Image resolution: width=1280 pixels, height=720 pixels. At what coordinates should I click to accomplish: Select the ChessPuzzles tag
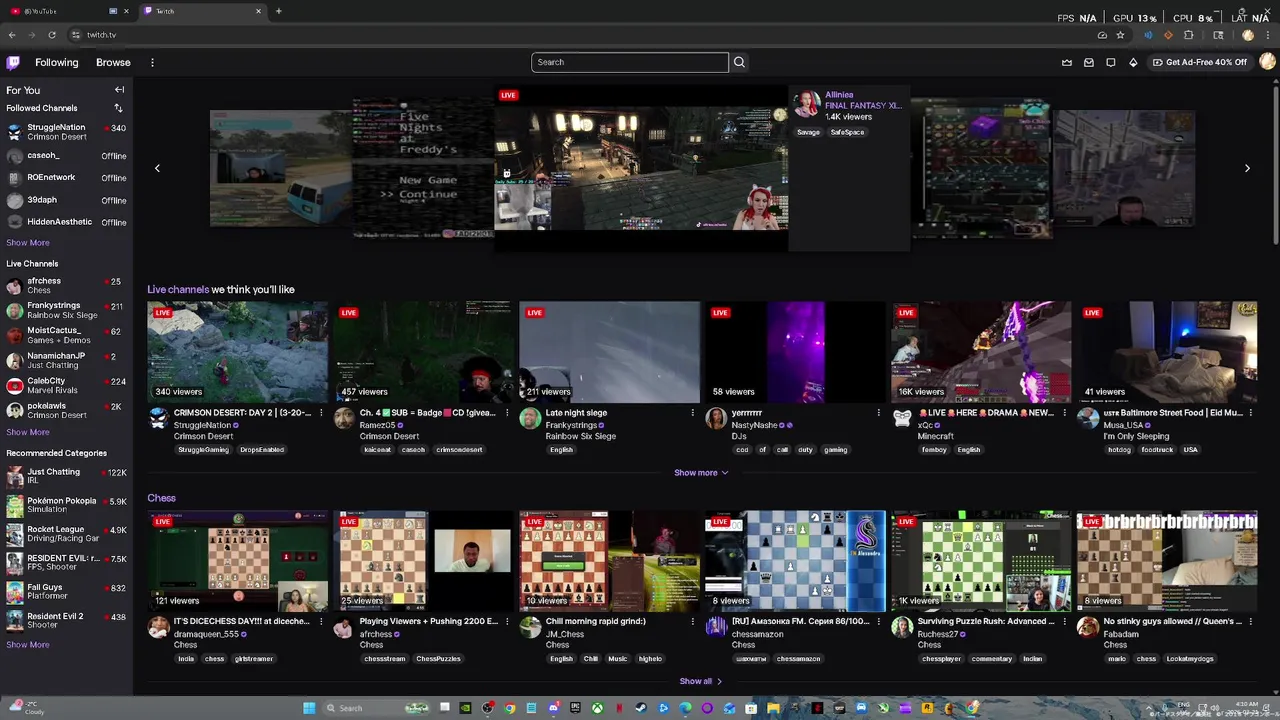pos(438,659)
